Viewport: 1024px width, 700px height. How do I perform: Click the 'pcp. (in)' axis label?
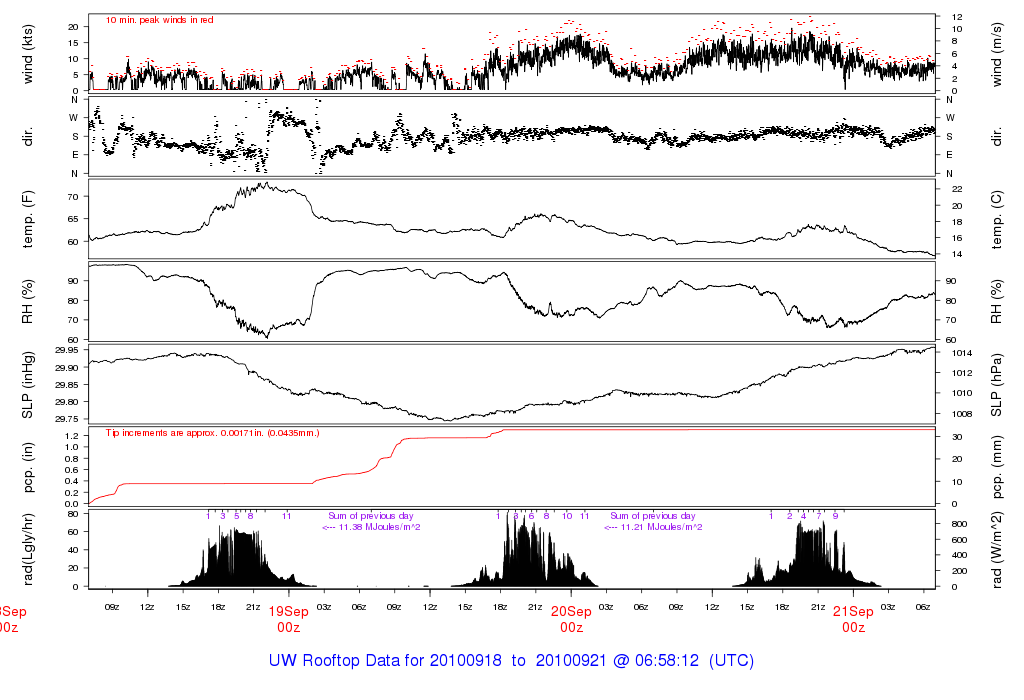pos(27,467)
